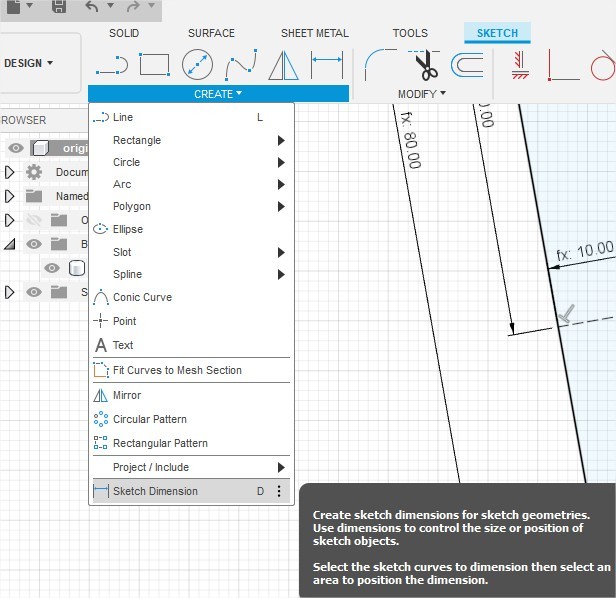Click the Named Views folder icon
This screenshot has height=598, width=616.
click(x=34, y=196)
